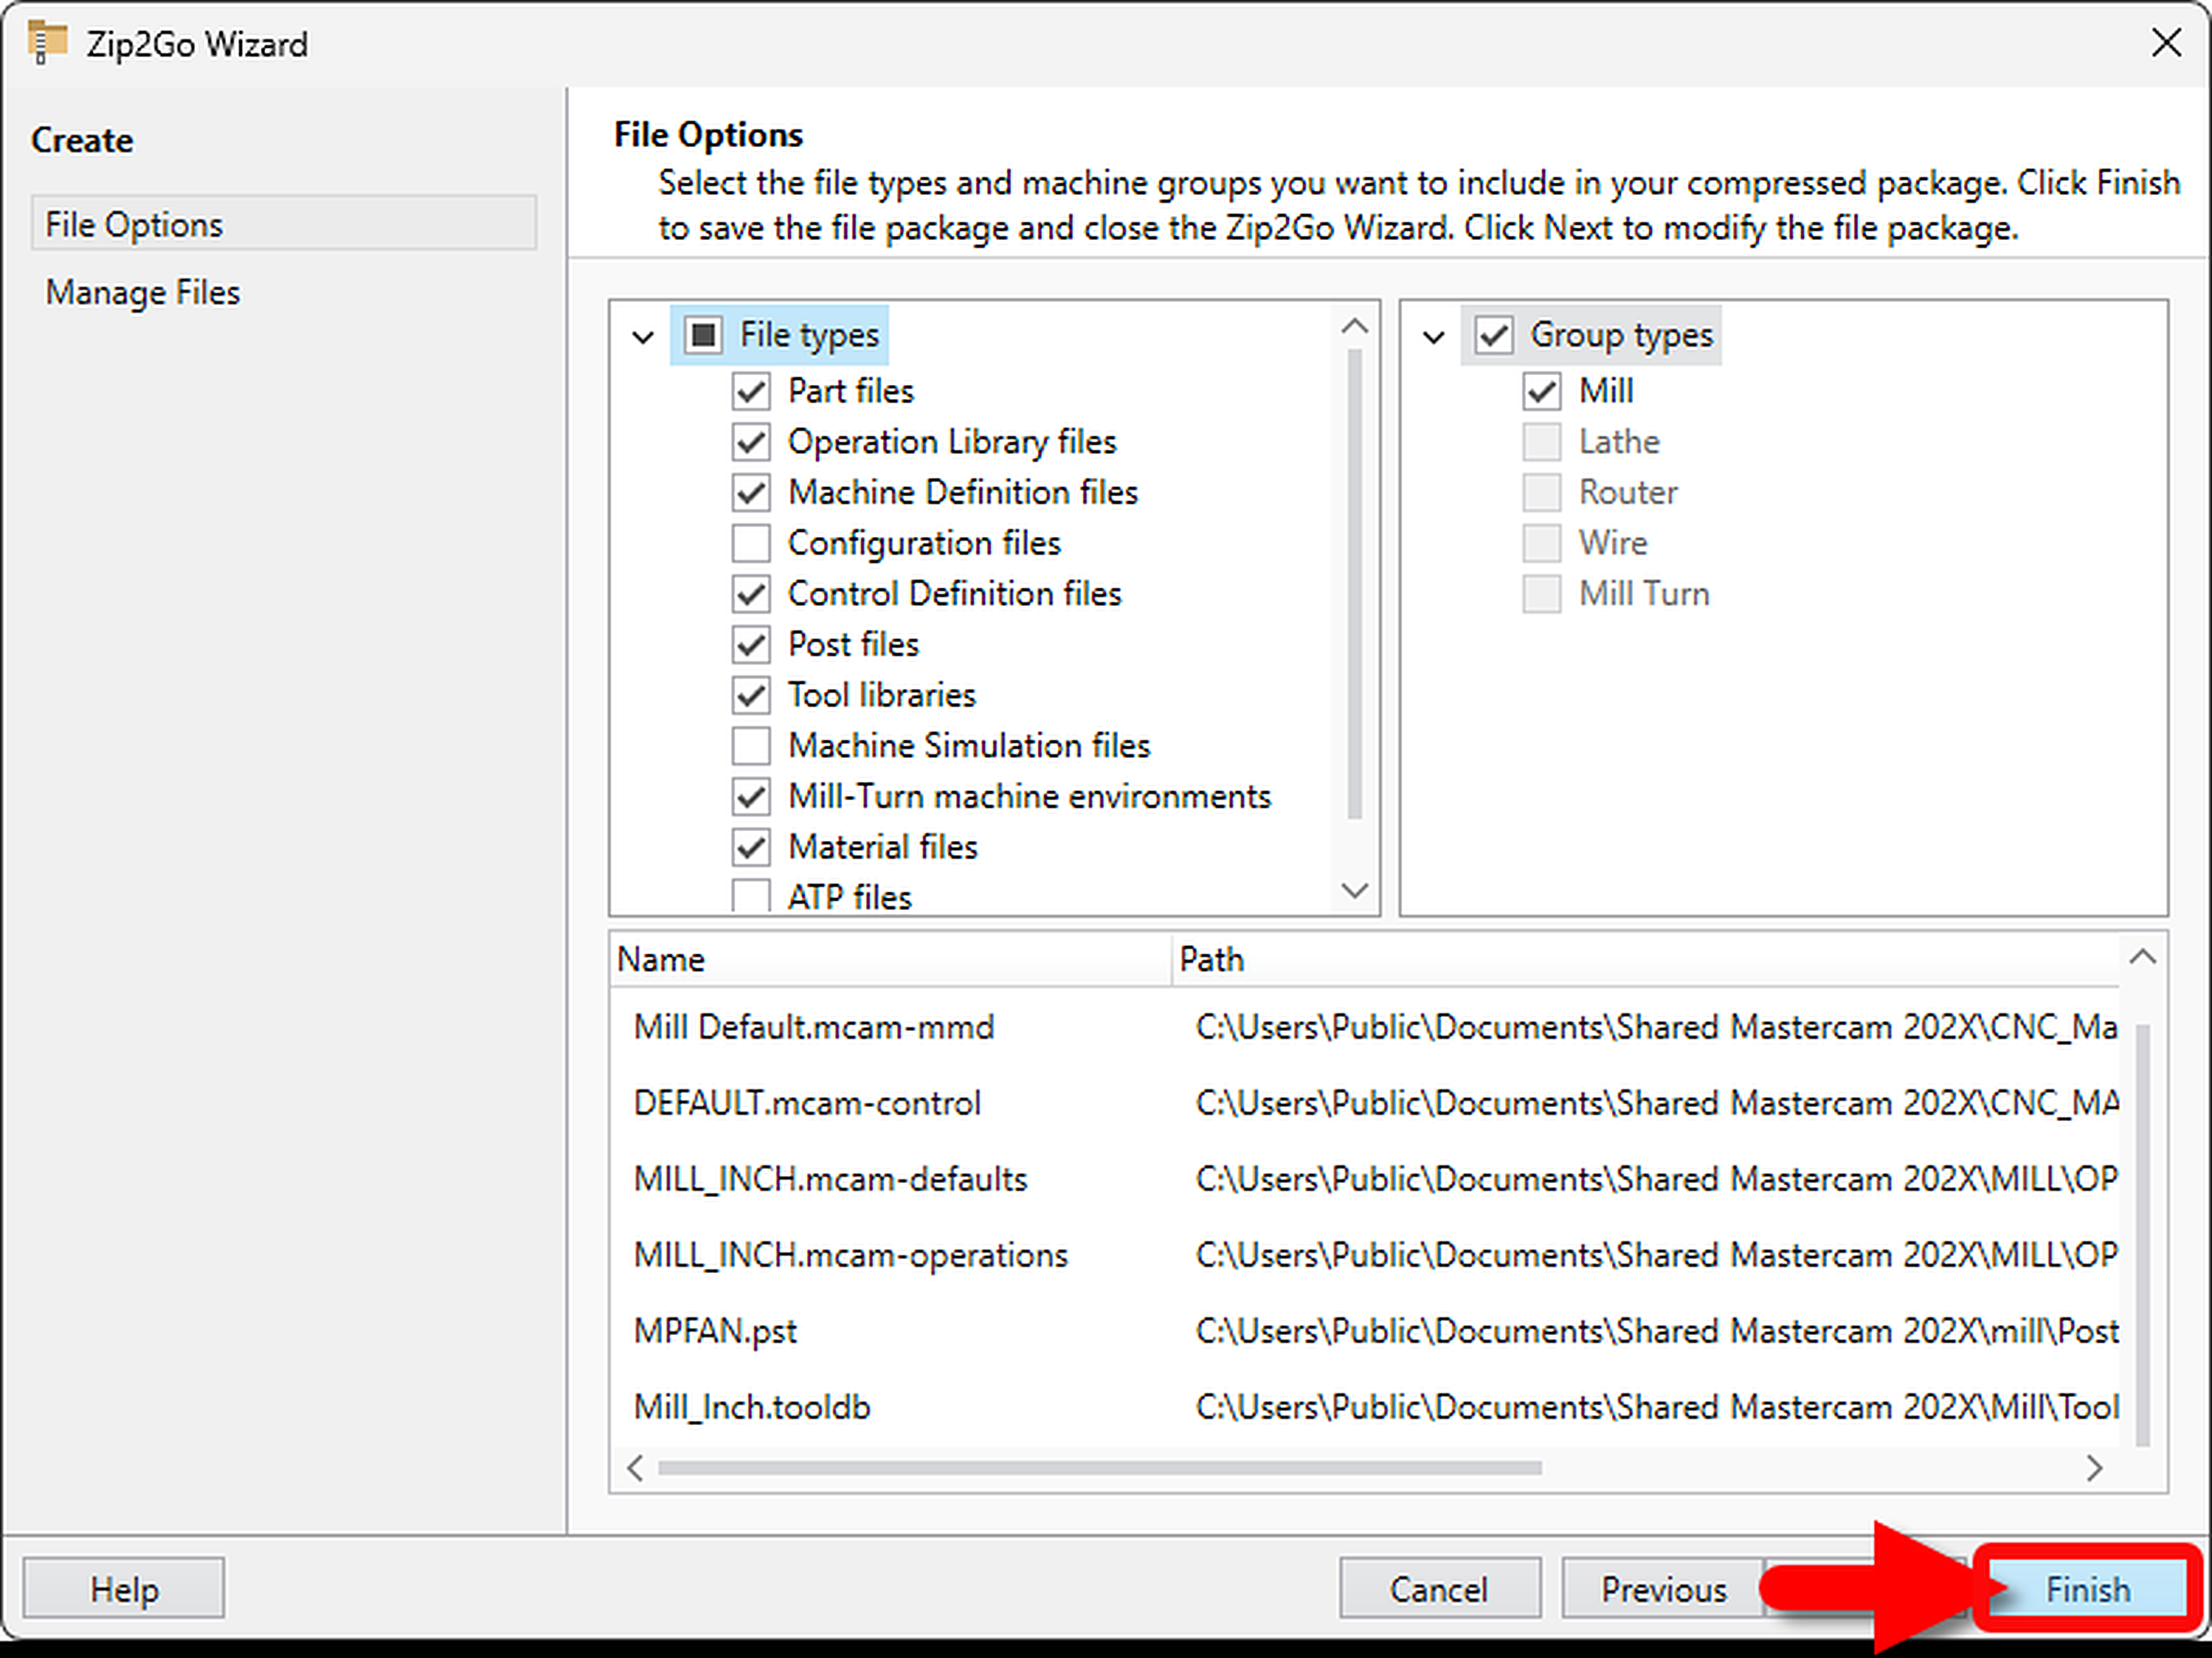Select MILL_INCH.mcam-operations row
This screenshot has width=2212, height=1658.
[1365, 1255]
